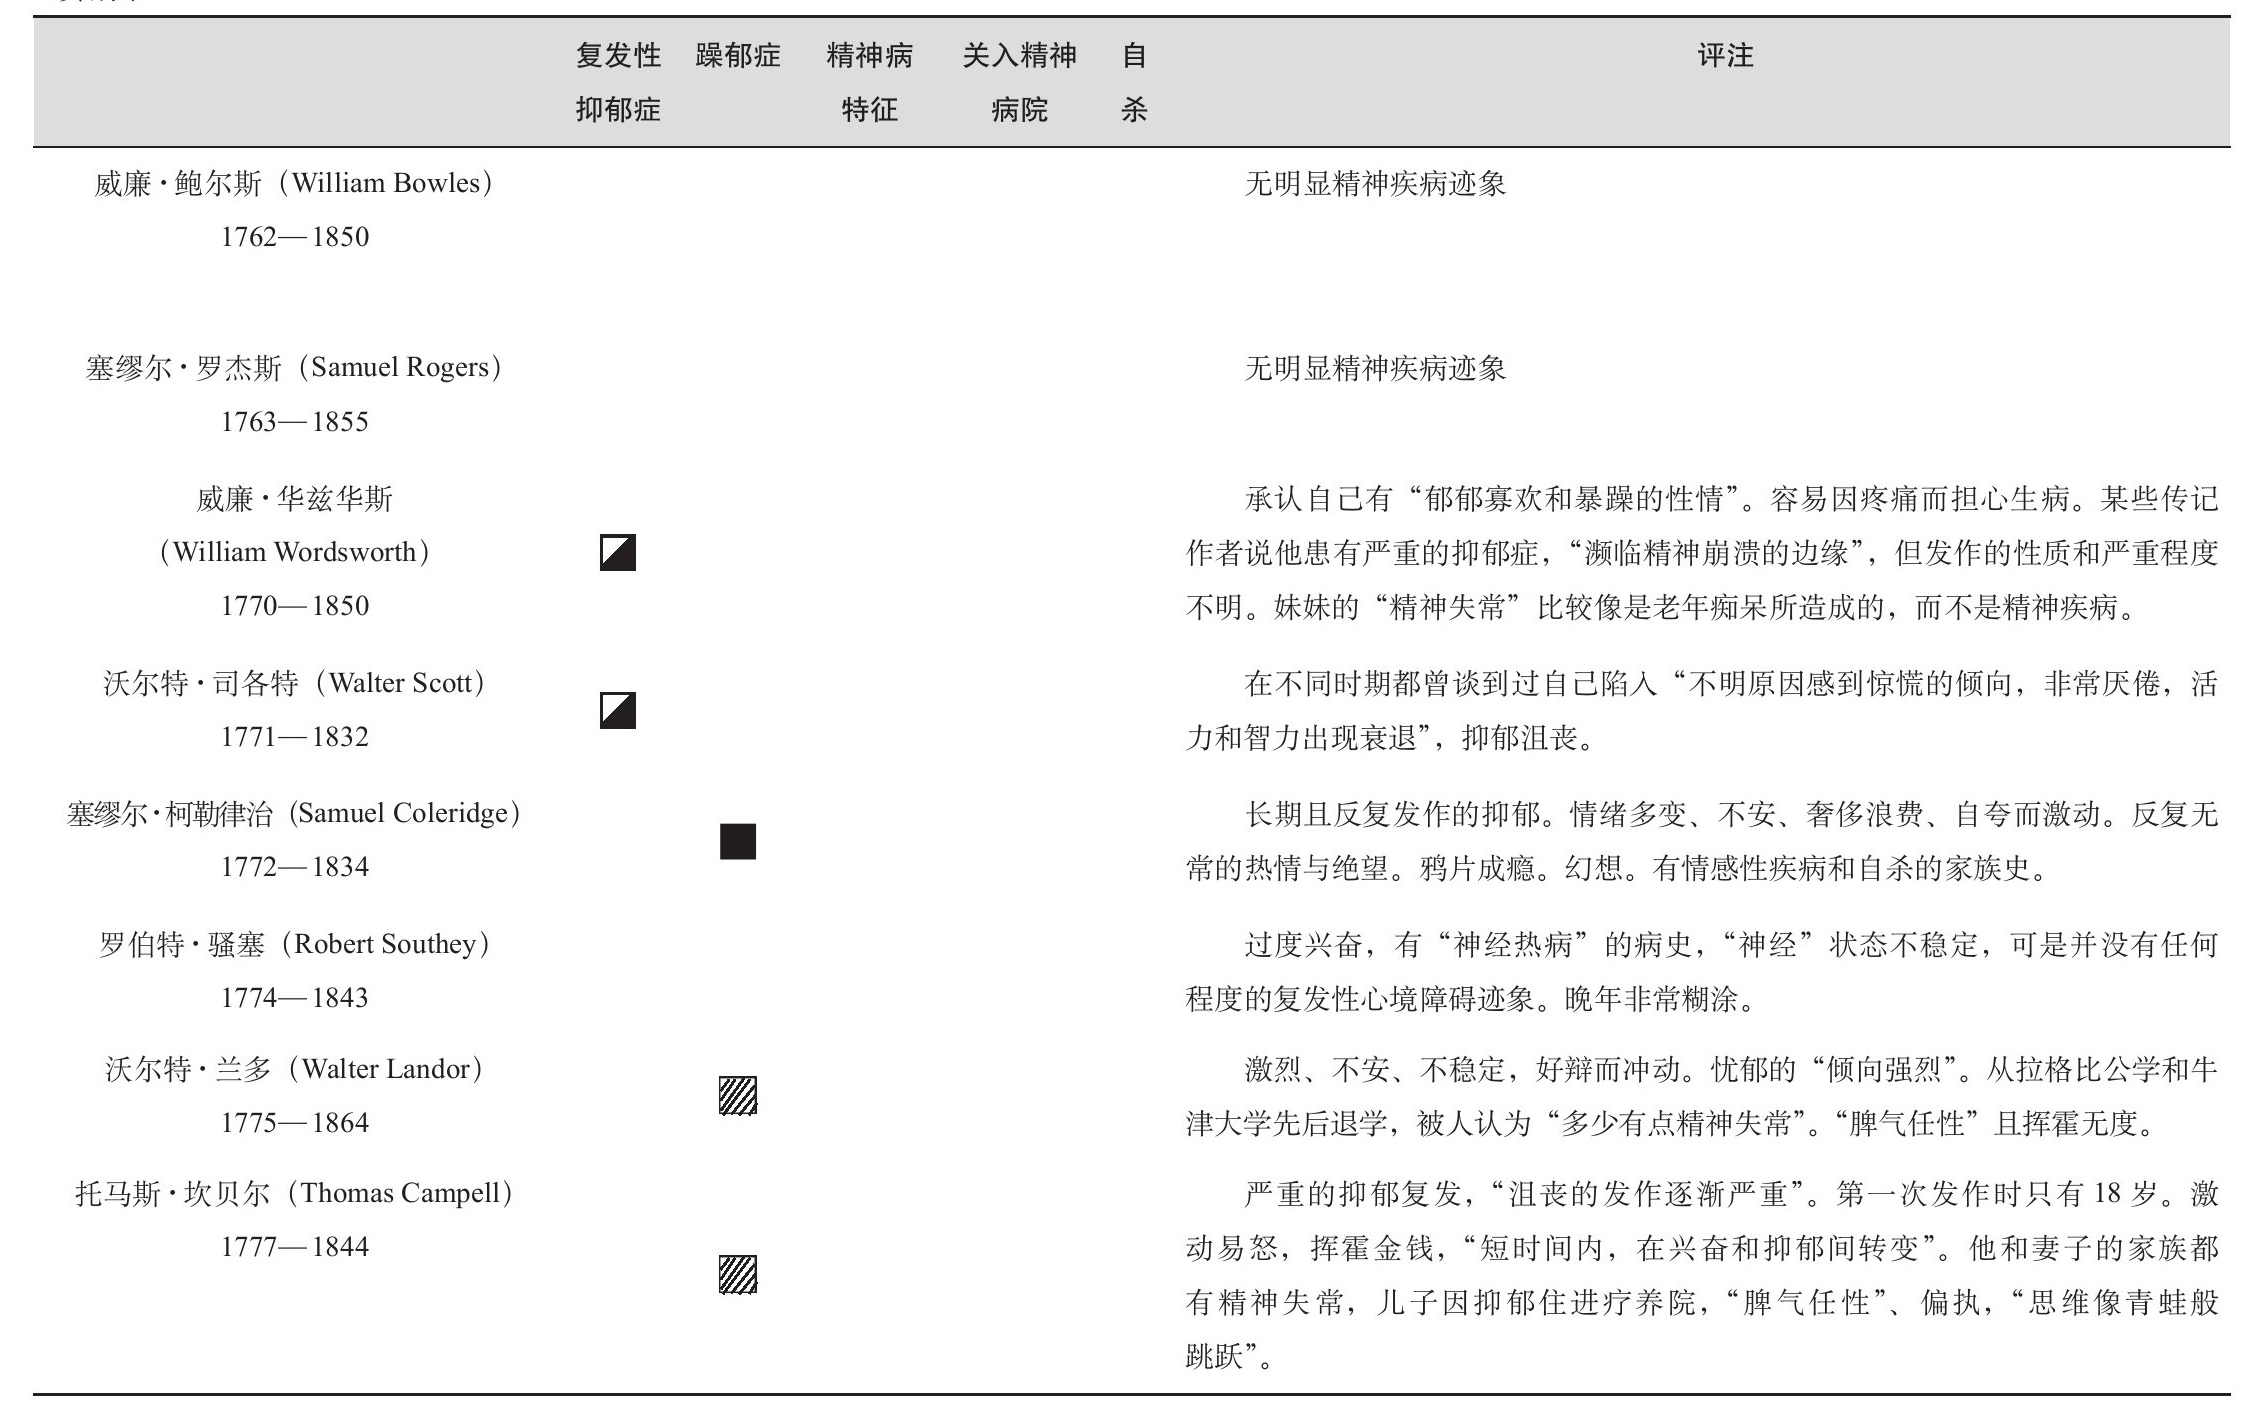2261x1423 pixels.
Task: Click the name 塞缪尔·柯勒律治 (Samuel Coleridge)
Action: point(294,814)
